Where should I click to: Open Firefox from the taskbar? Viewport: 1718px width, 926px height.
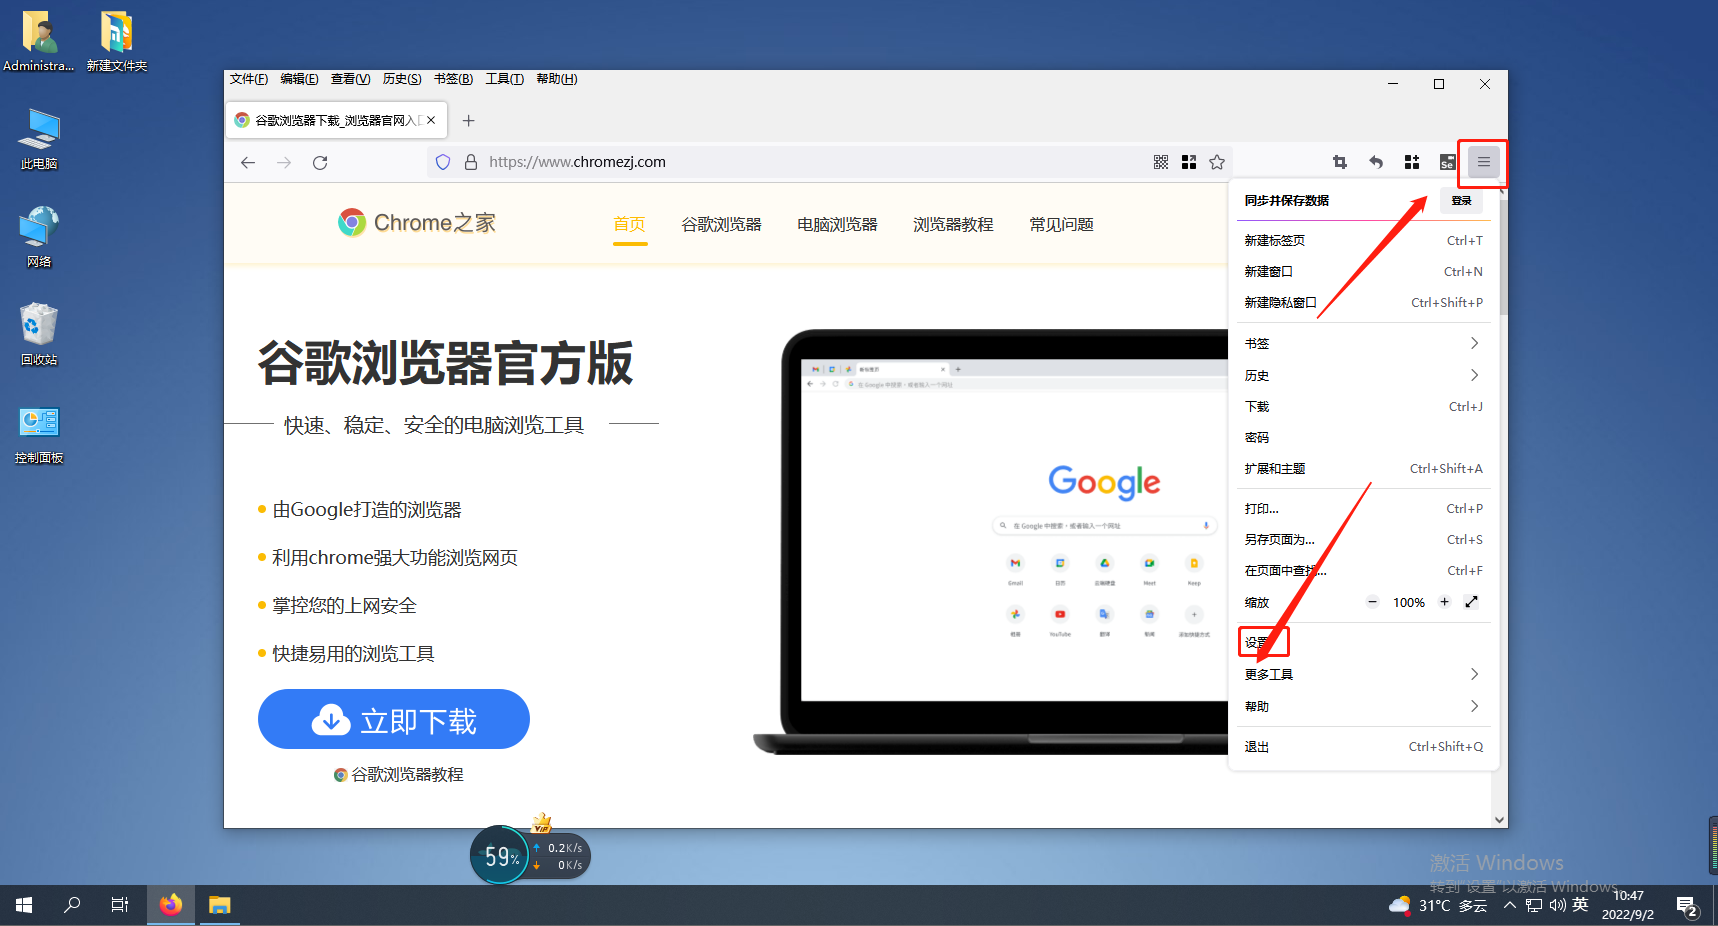(171, 905)
